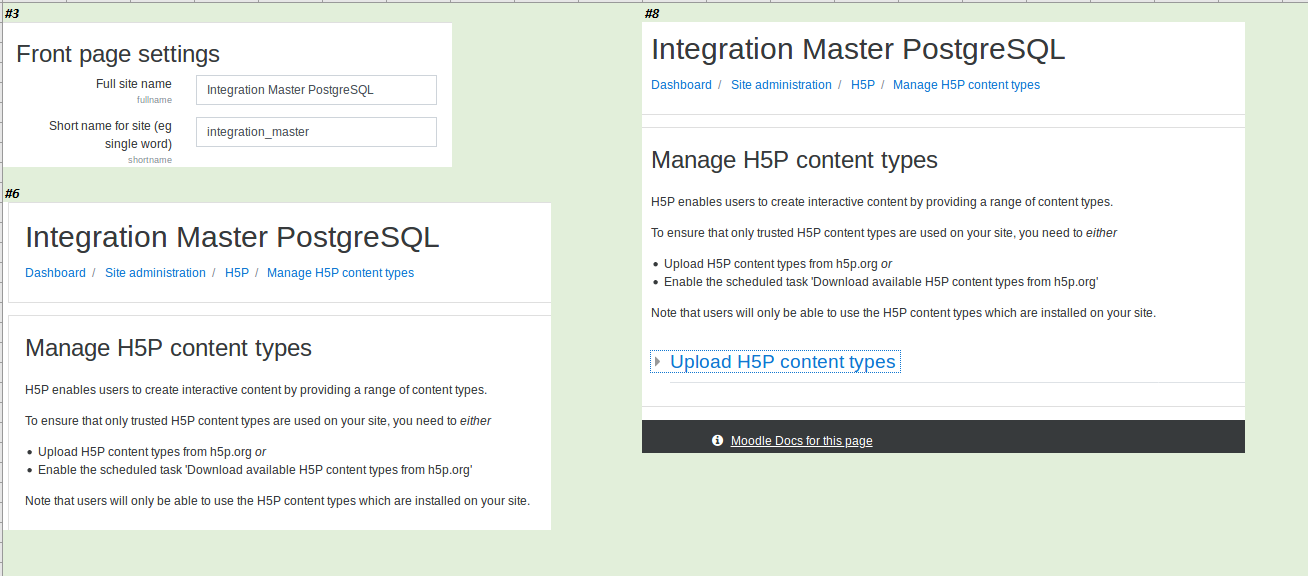Click 'Note that users will only' text in panel #8
The image size is (1308, 576).
pyautogui.click(x=903, y=313)
